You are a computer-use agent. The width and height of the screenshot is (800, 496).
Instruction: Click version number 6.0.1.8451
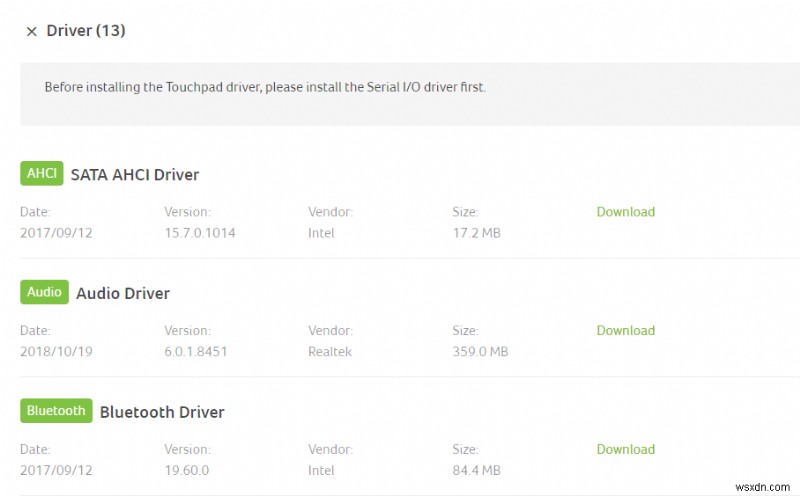click(194, 352)
